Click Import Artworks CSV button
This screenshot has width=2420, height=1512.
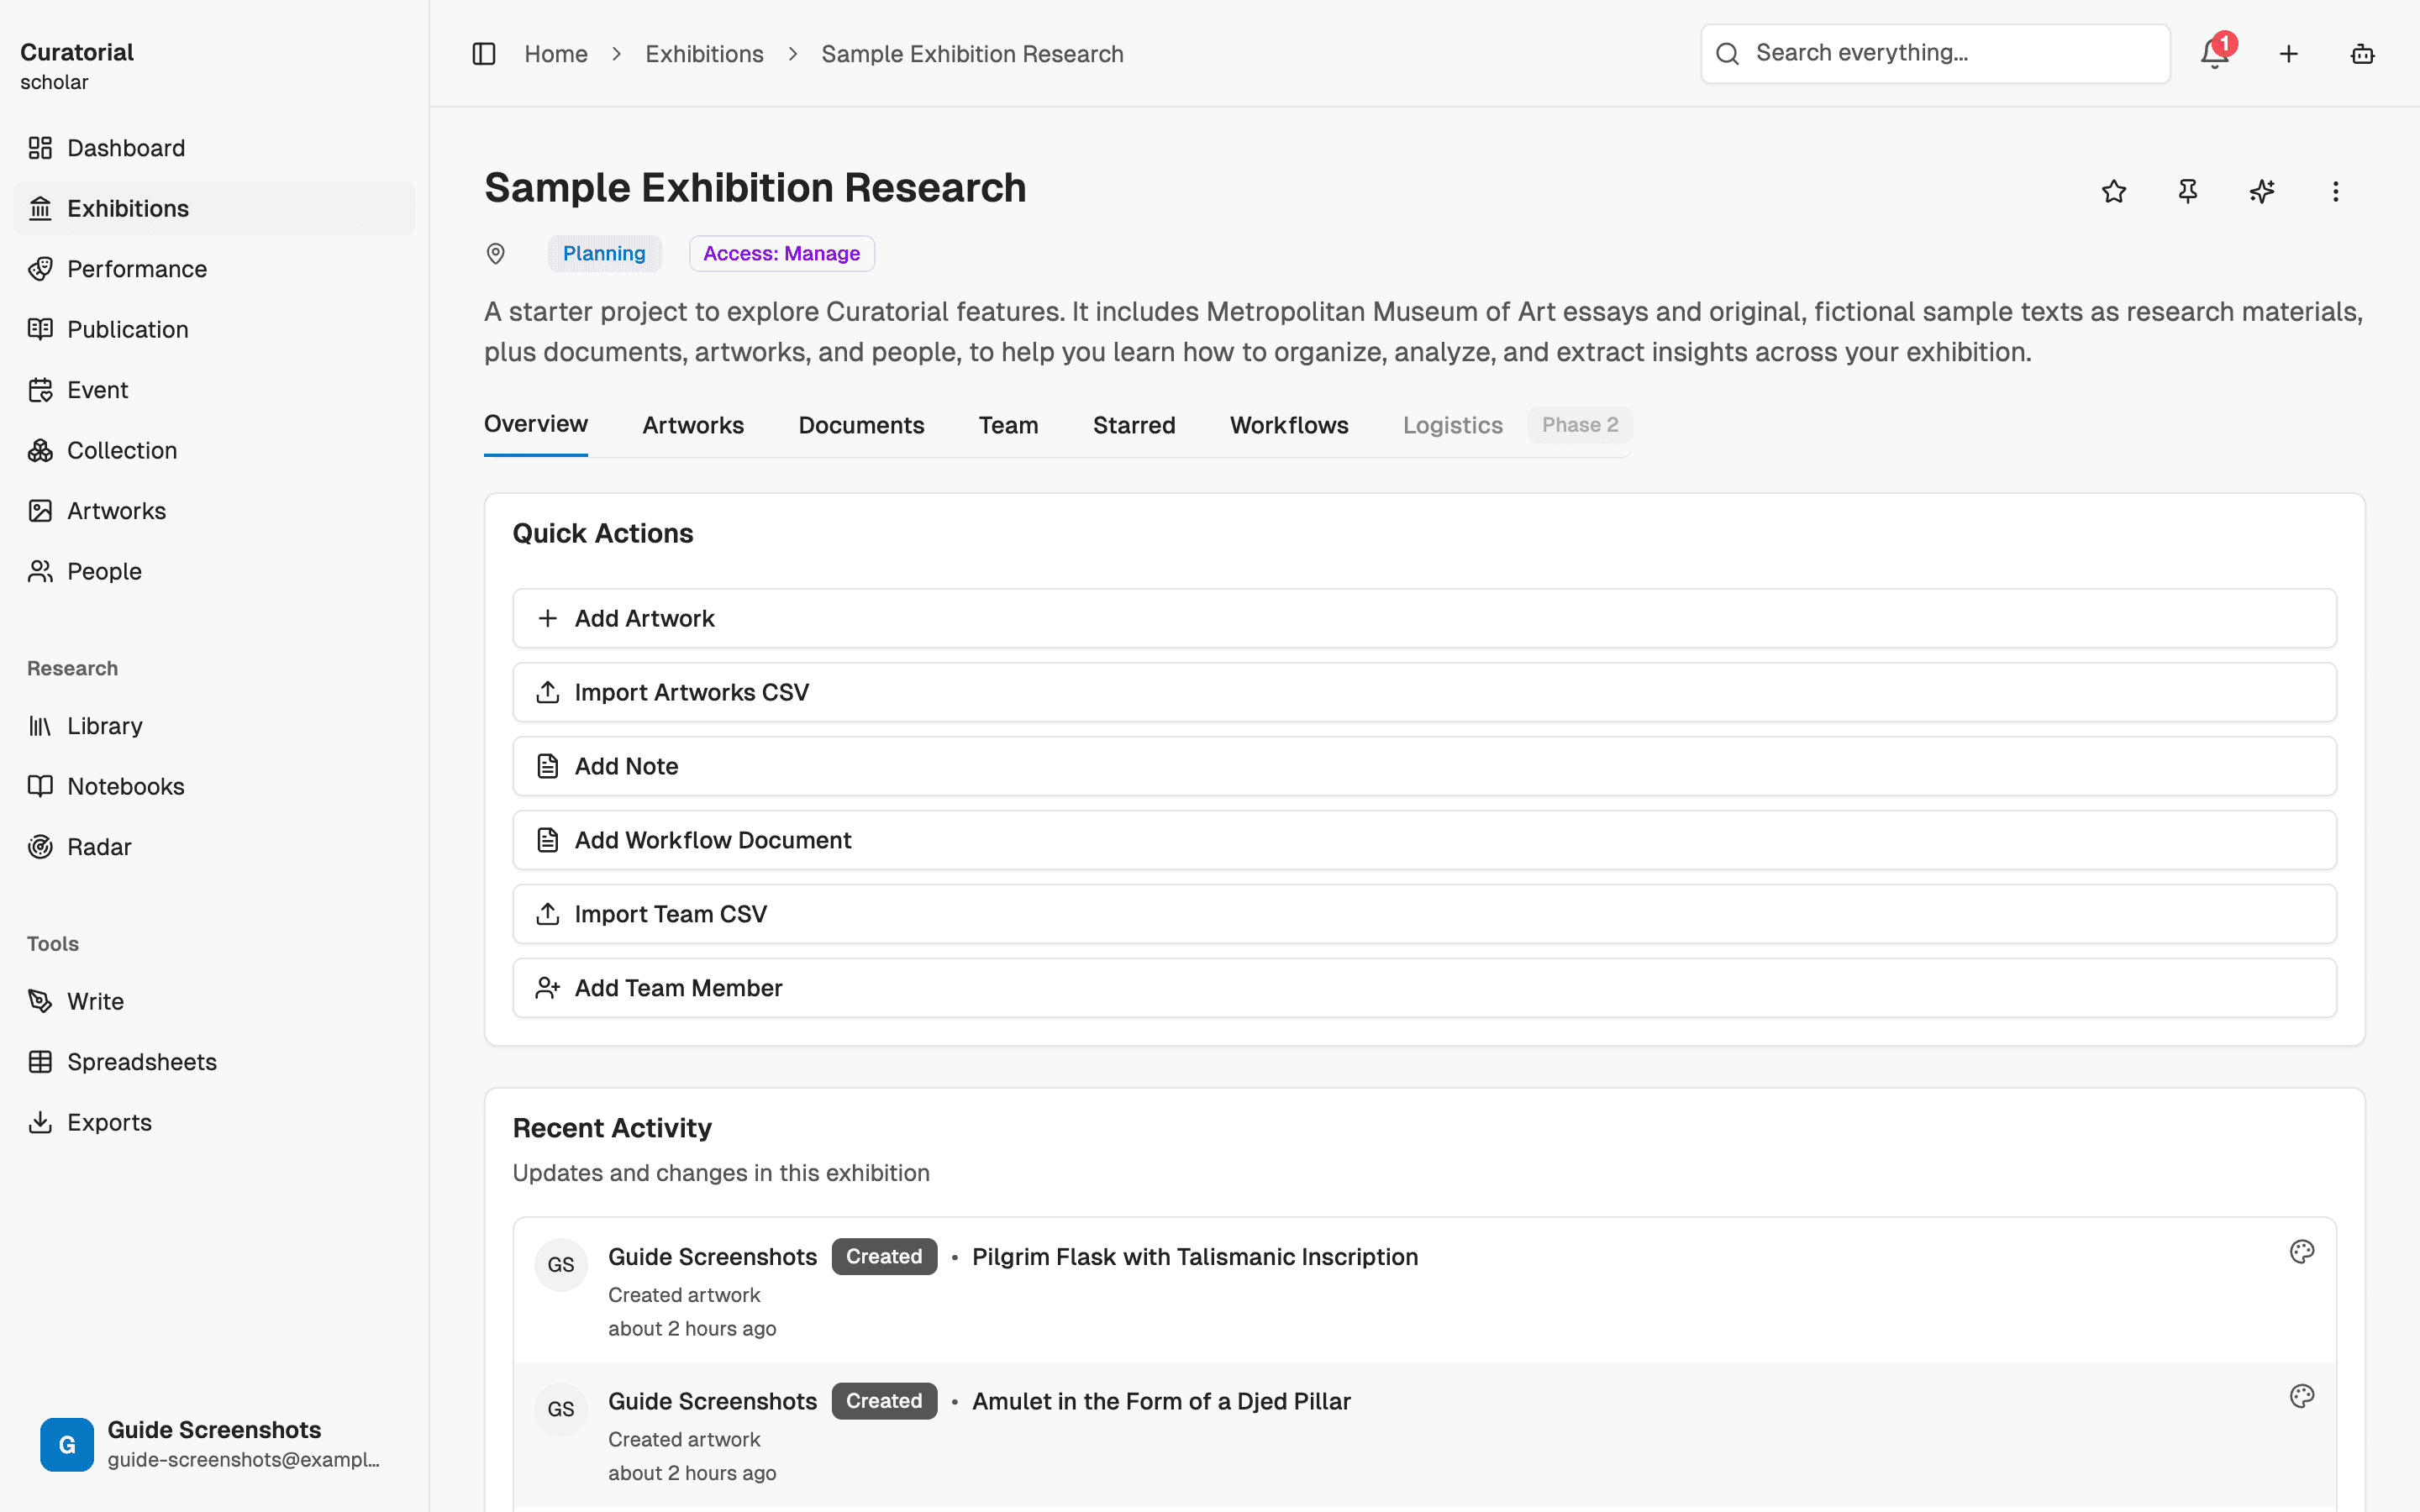point(1424,692)
